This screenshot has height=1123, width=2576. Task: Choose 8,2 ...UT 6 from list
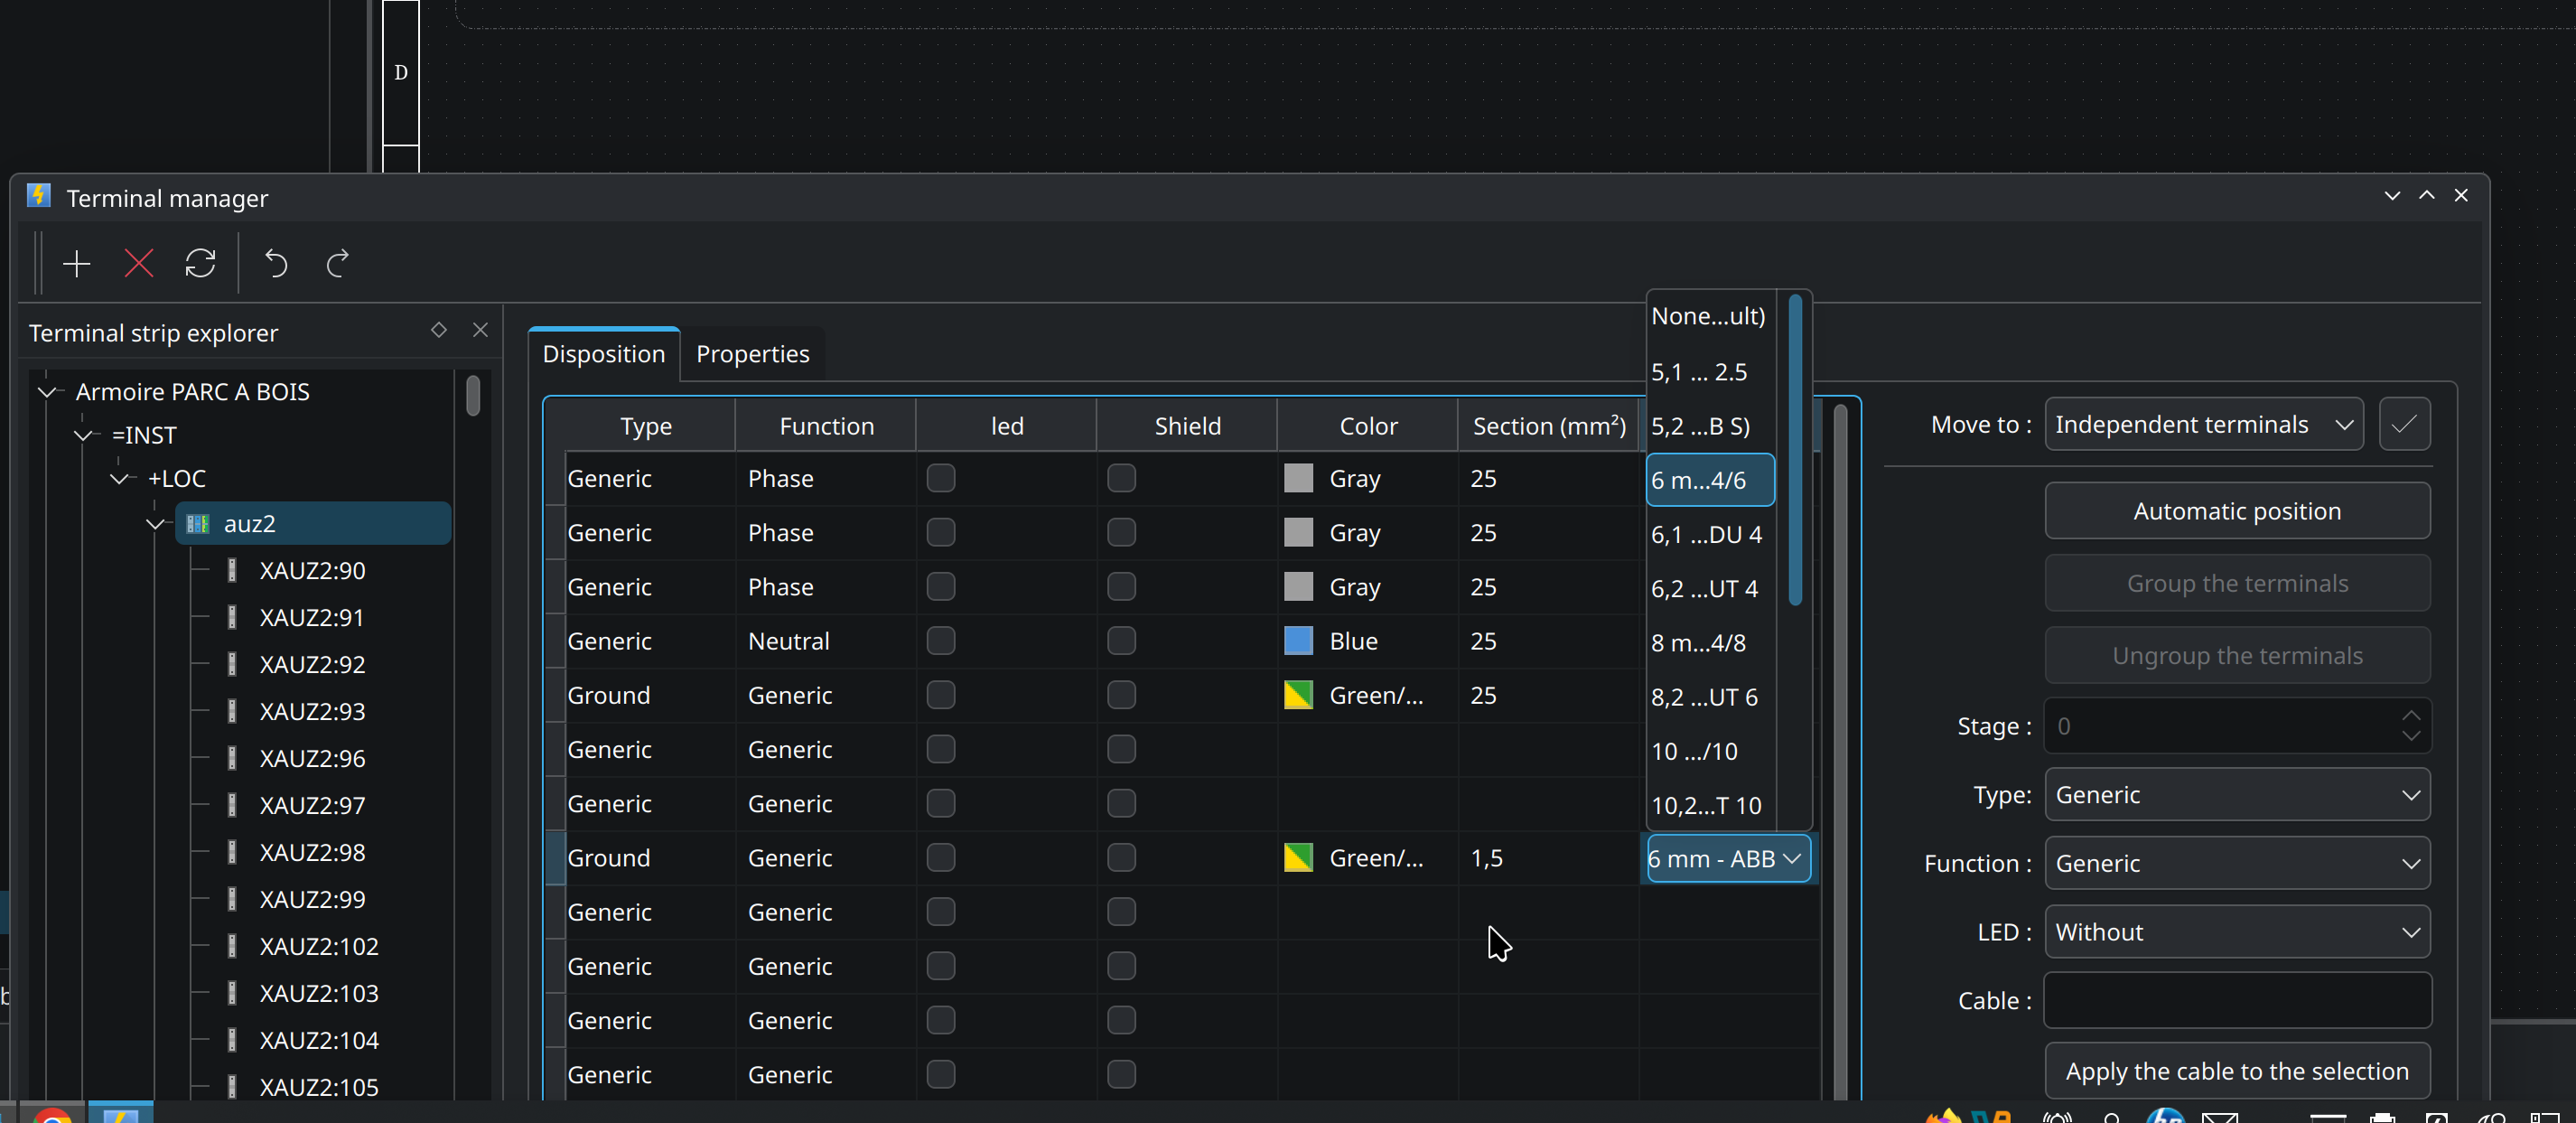pyautogui.click(x=1710, y=697)
